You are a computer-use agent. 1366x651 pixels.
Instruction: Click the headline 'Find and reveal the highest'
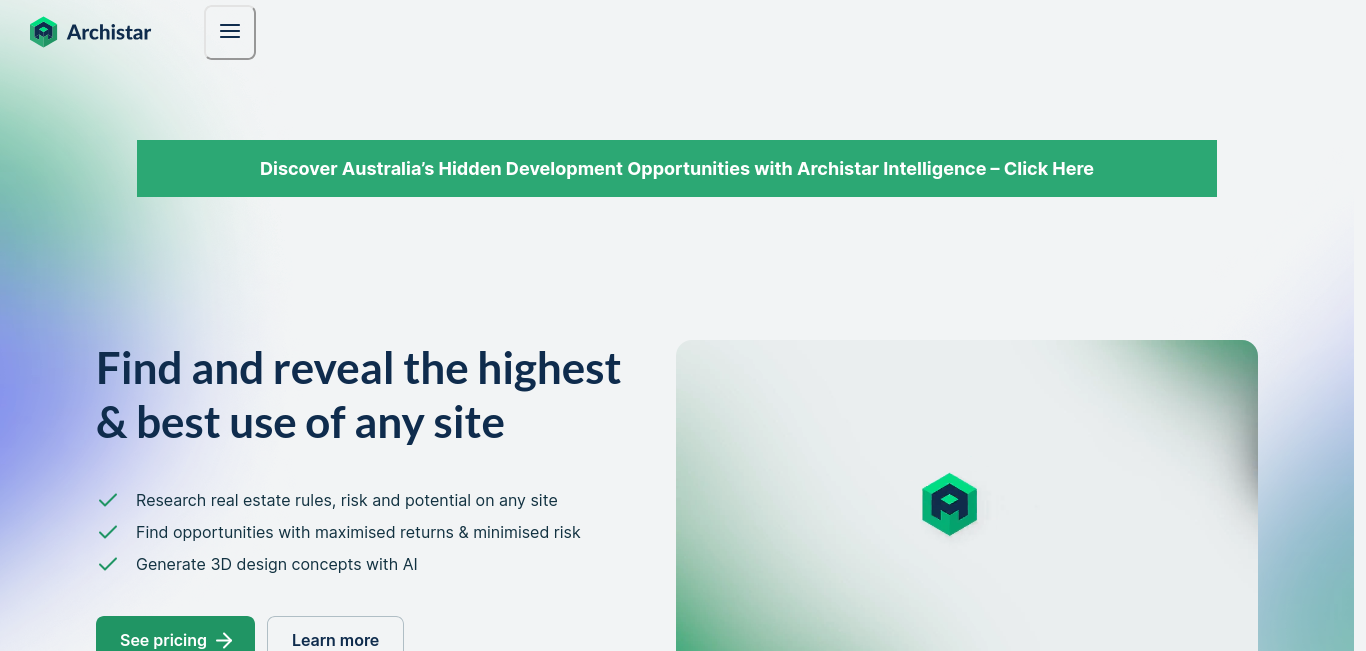click(359, 368)
